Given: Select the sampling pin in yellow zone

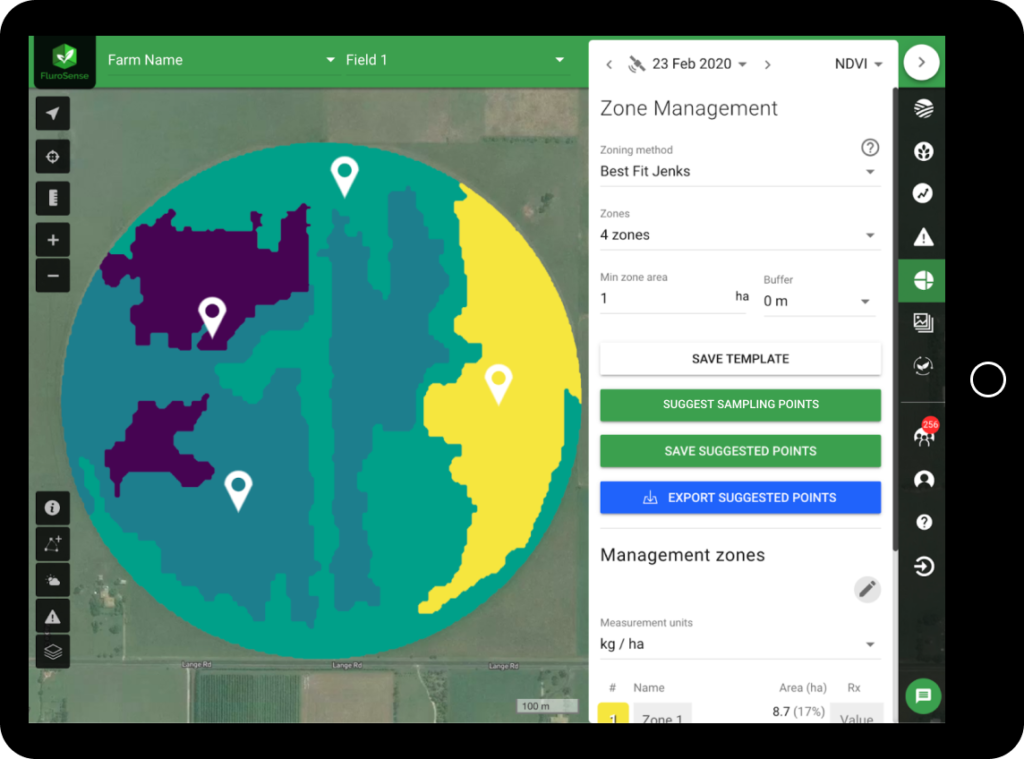Looking at the screenshot, I should [498, 383].
